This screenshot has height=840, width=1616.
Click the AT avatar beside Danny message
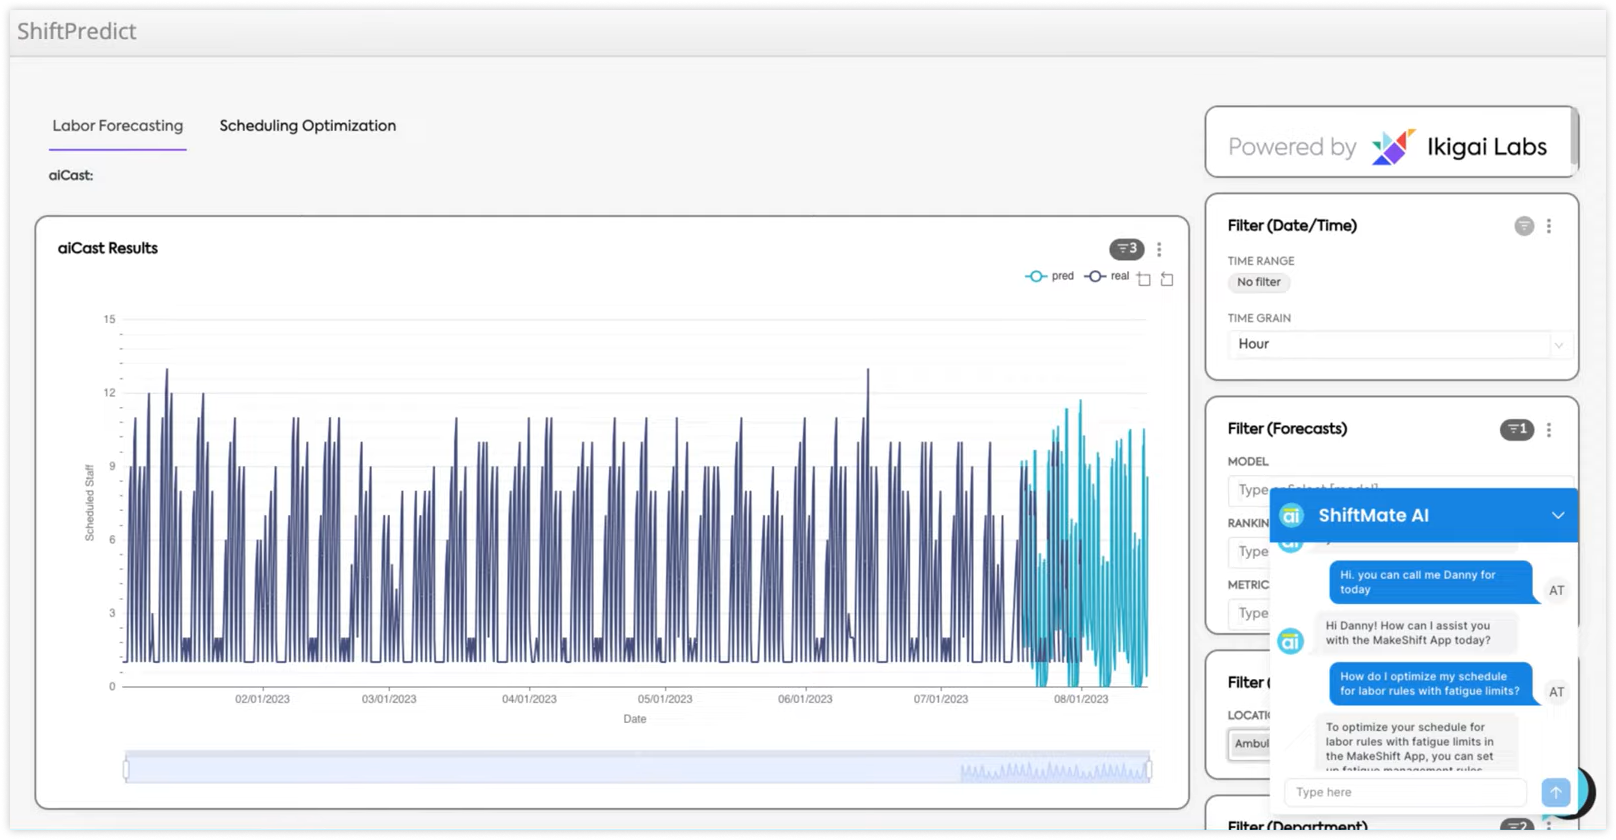pyautogui.click(x=1557, y=591)
